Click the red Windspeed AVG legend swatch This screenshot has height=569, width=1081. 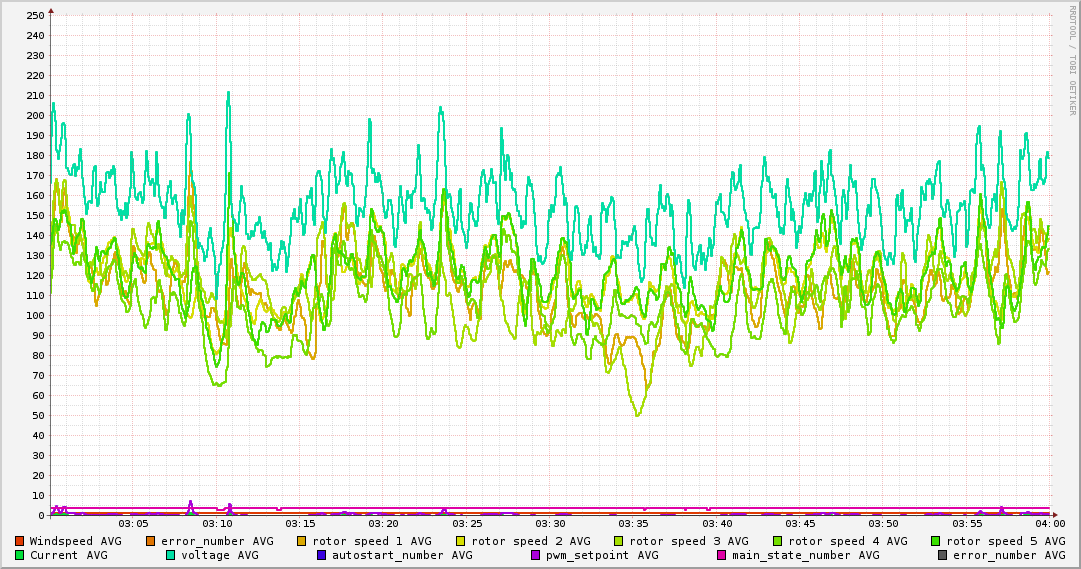tap(19, 541)
